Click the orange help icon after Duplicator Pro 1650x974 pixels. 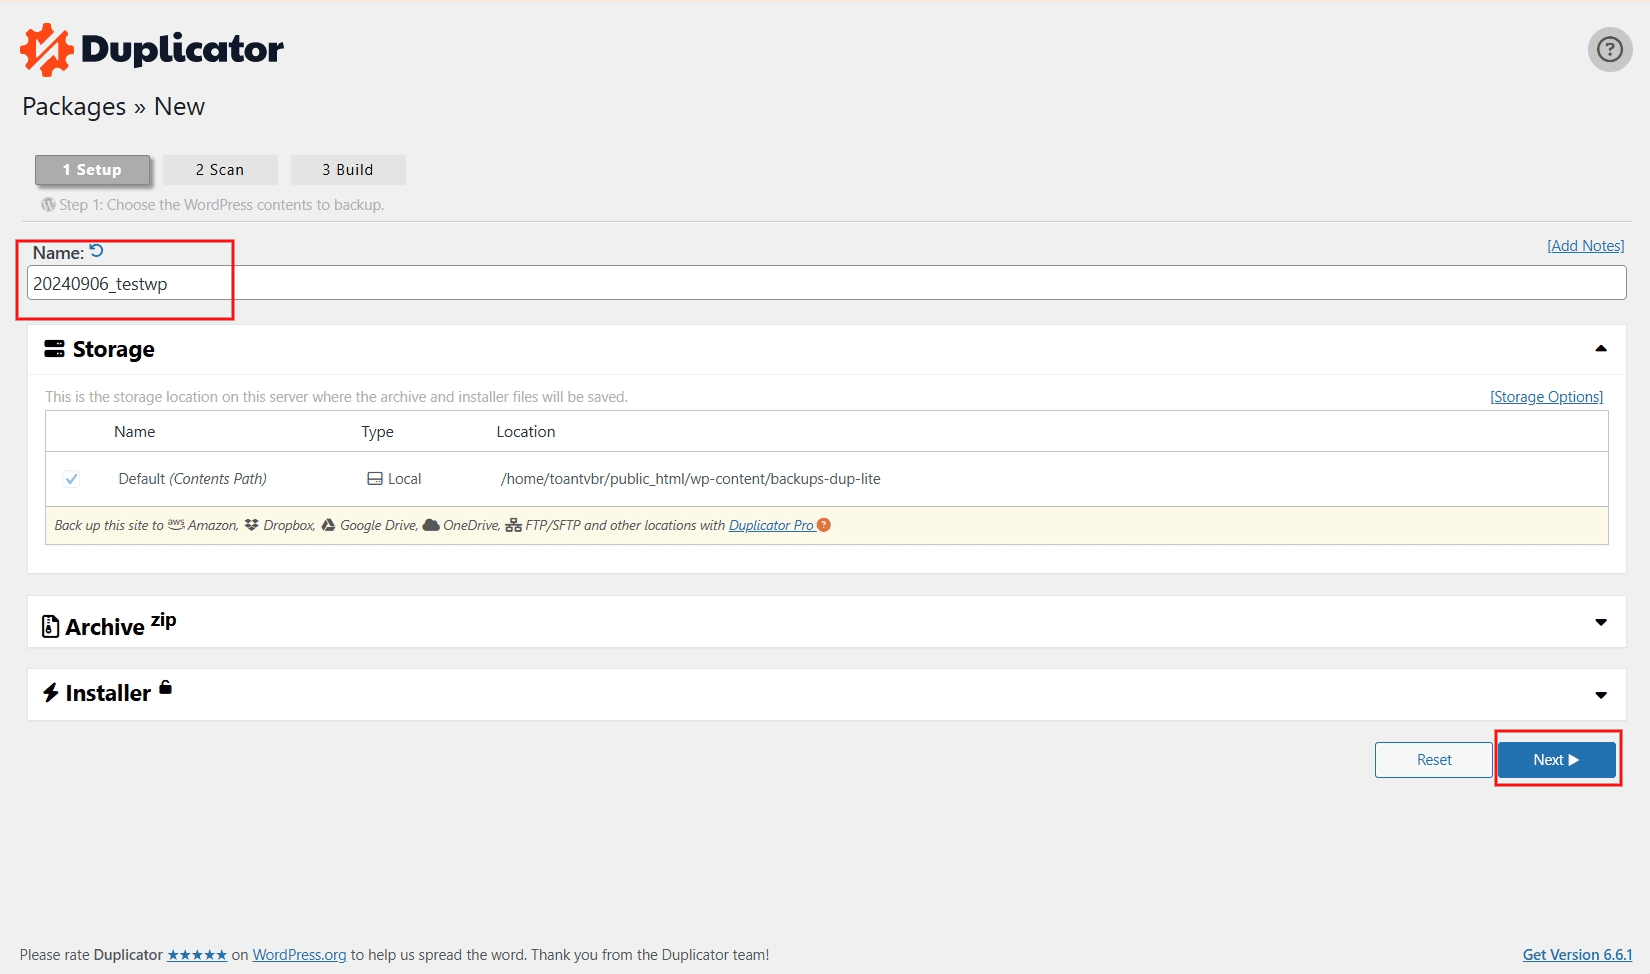tap(824, 525)
